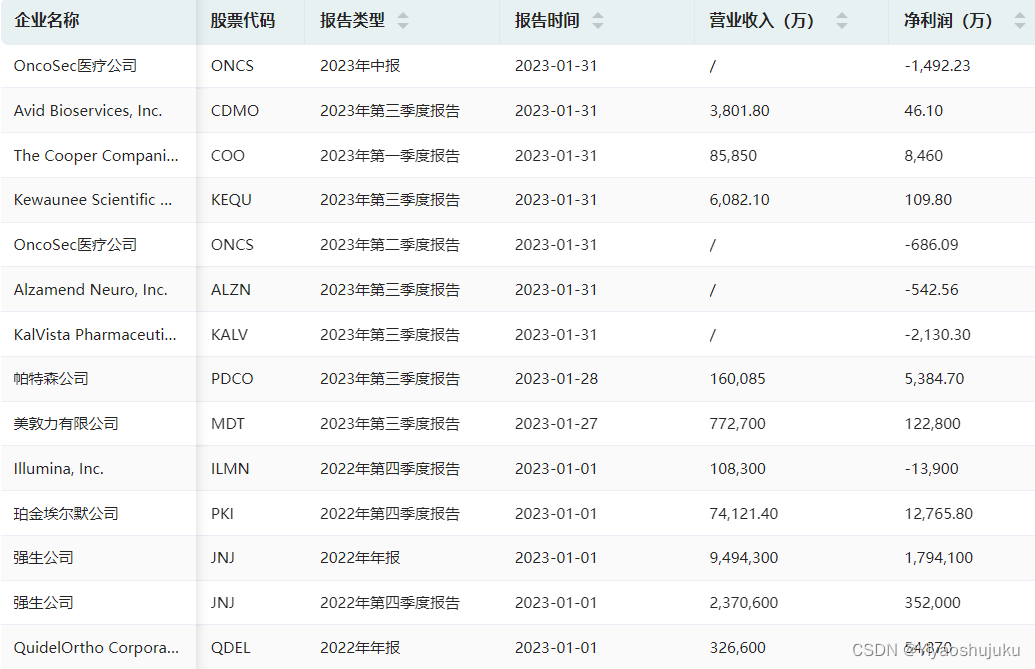Select revenue value 108,300
1035x669 pixels.
point(738,468)
